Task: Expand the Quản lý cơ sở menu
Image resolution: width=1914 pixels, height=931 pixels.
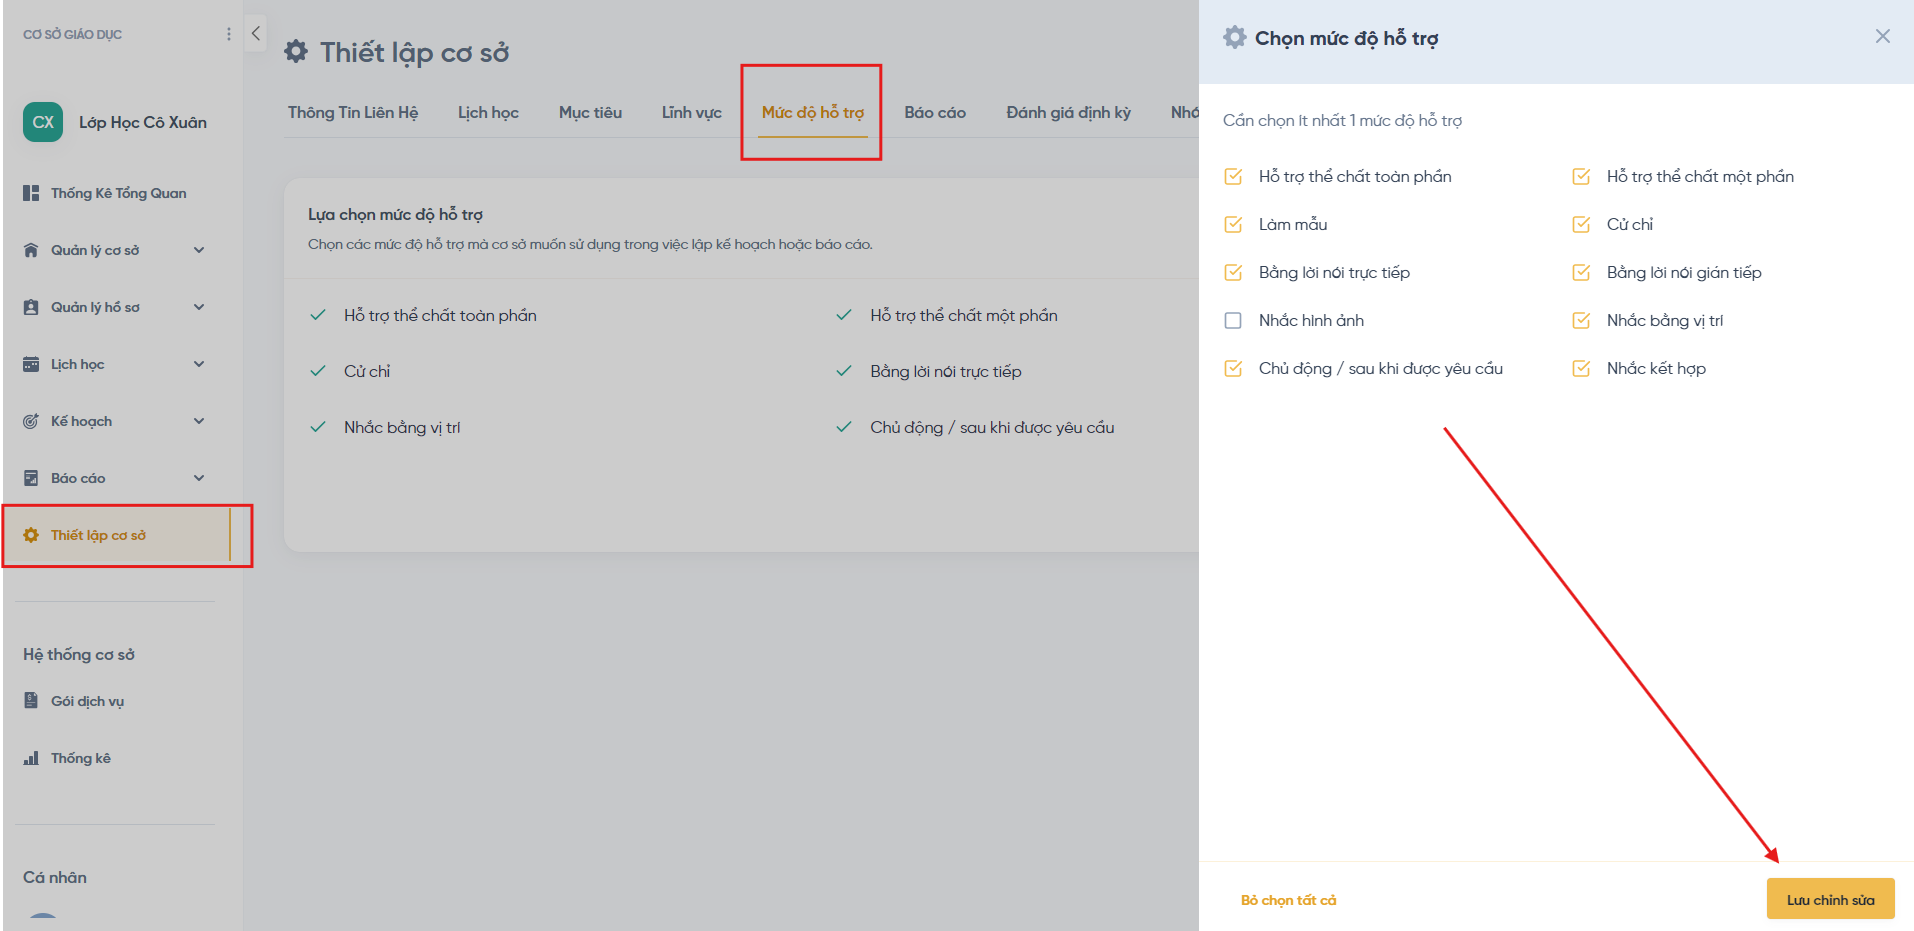Action: pyautogui.click(x=199, y=250)
